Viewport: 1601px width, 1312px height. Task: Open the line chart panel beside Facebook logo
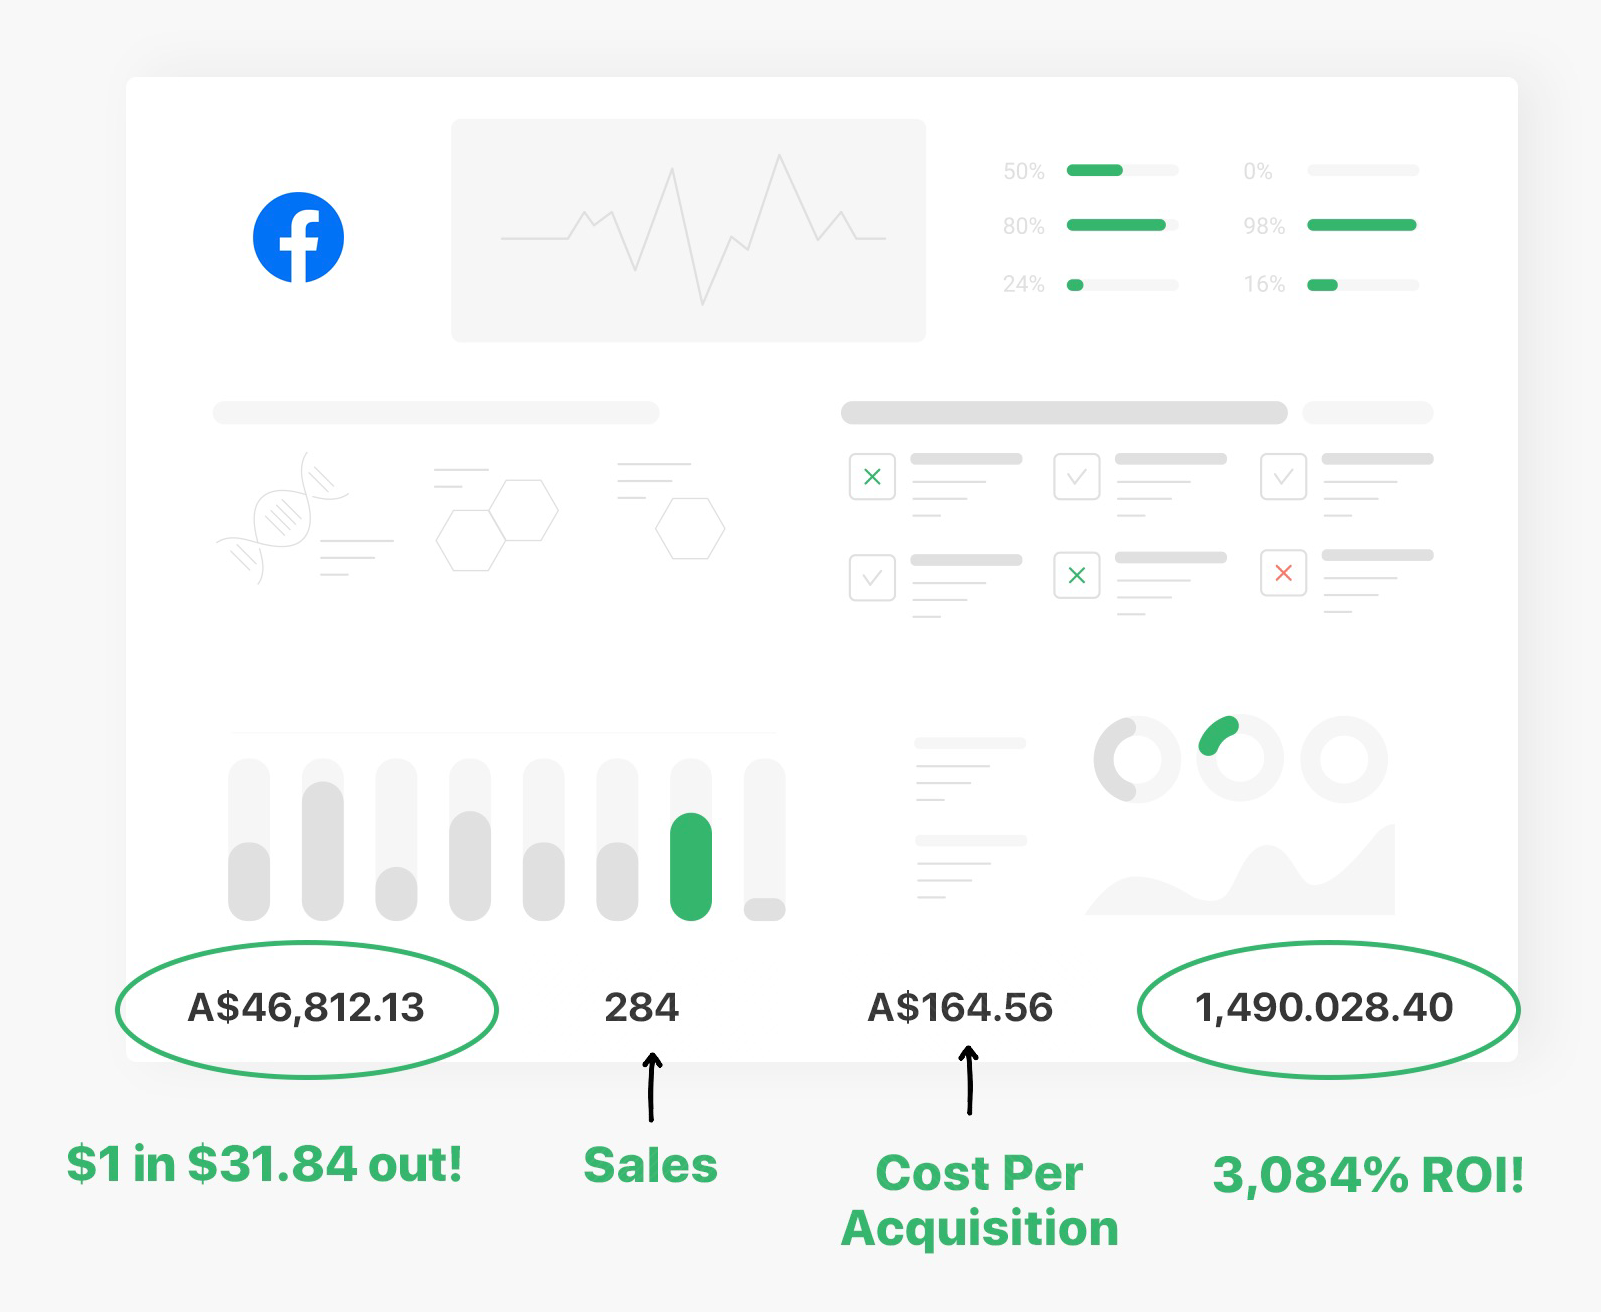[688, 231]
